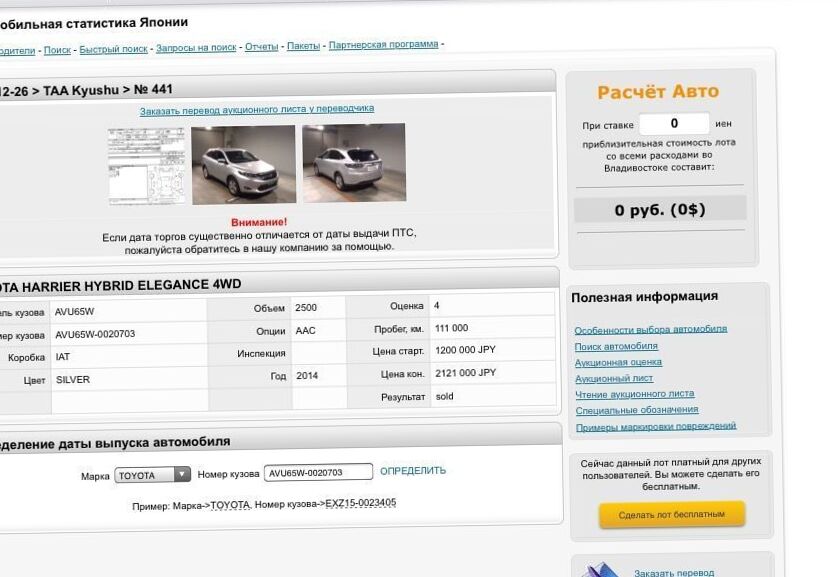Click the Заказать перевод link at bottom

click(x=674, y=572)
